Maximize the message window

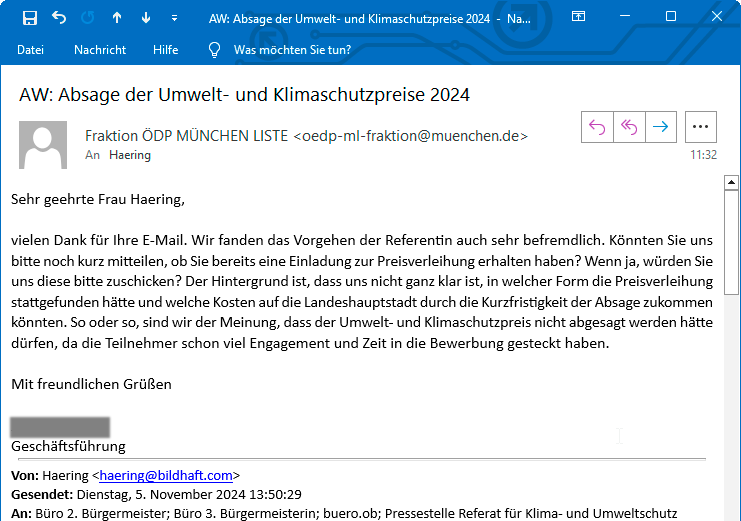pos(671,17)
